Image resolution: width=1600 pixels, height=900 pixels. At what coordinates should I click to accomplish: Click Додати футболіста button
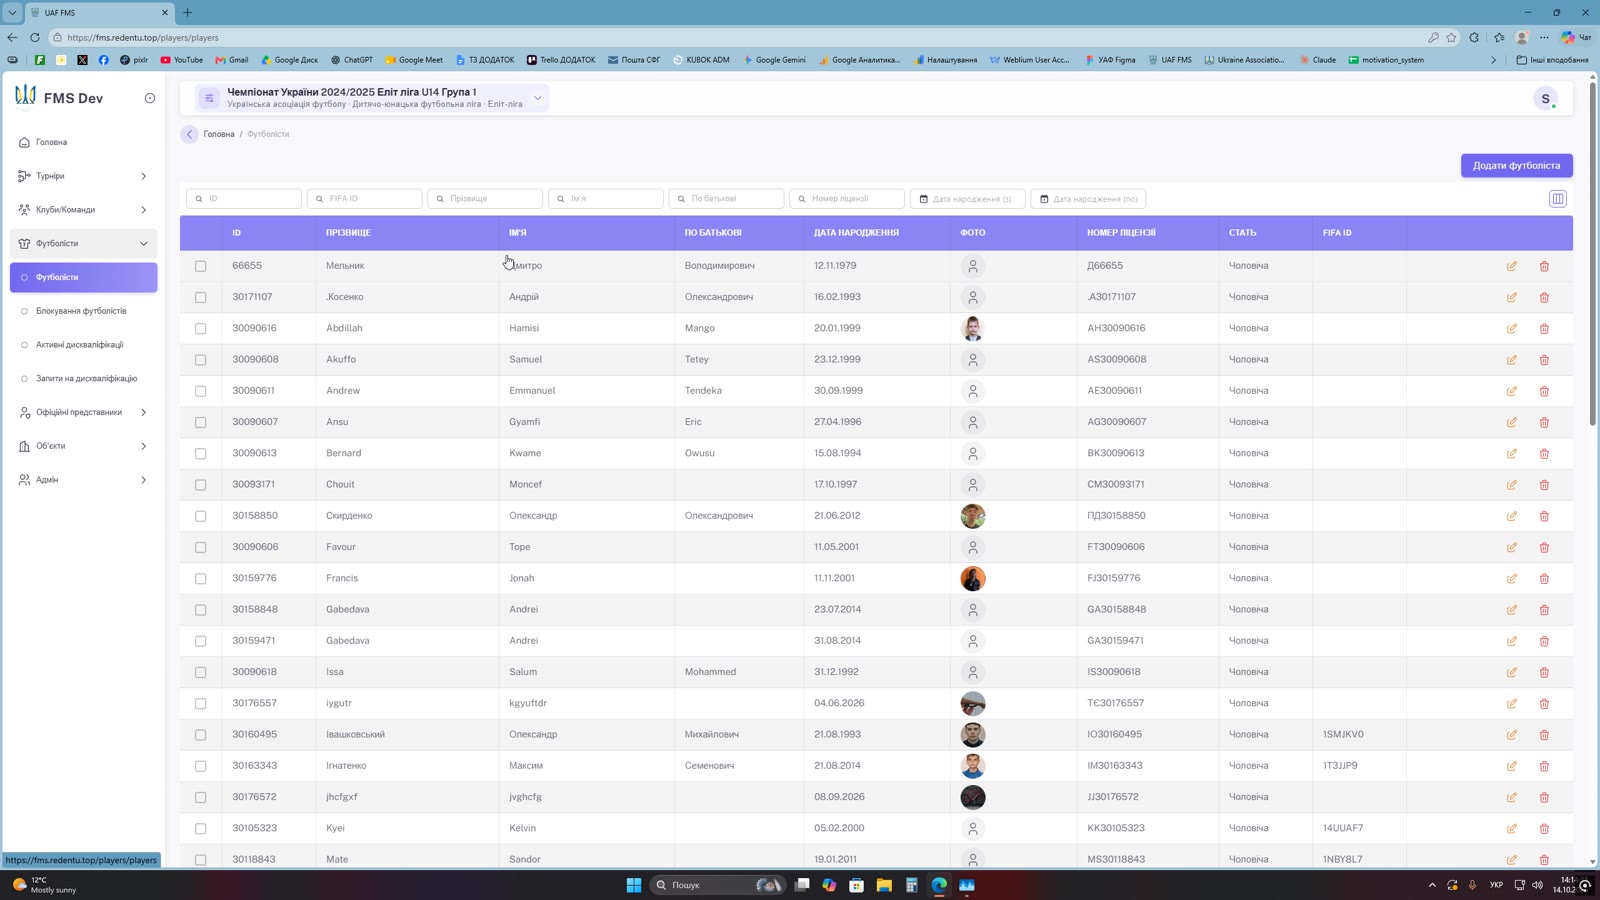click(x=1516, y=166)
